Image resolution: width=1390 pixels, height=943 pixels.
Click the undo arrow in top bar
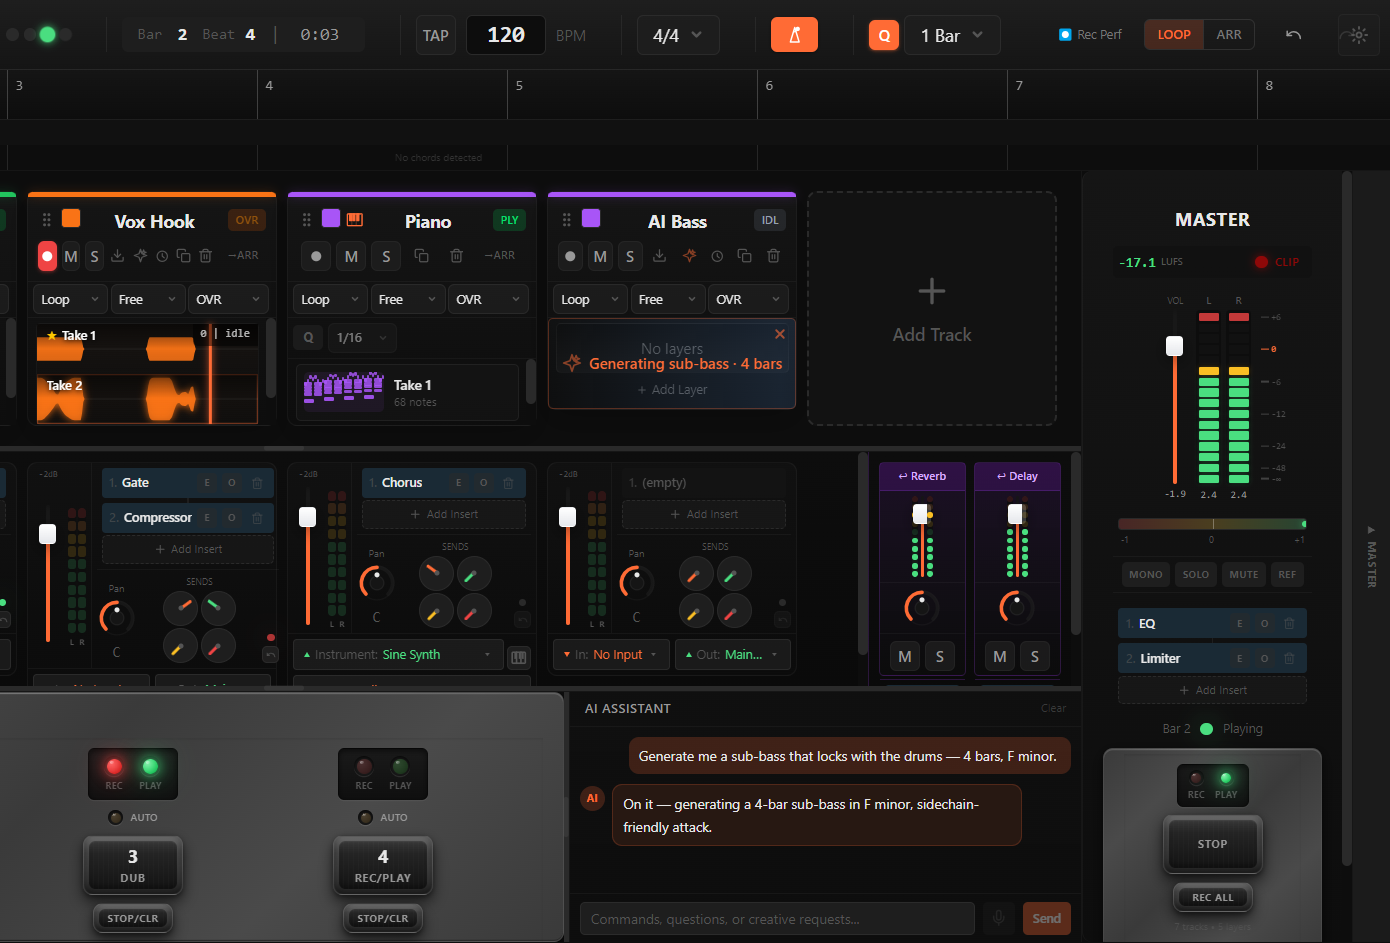tap(1293, 35)
